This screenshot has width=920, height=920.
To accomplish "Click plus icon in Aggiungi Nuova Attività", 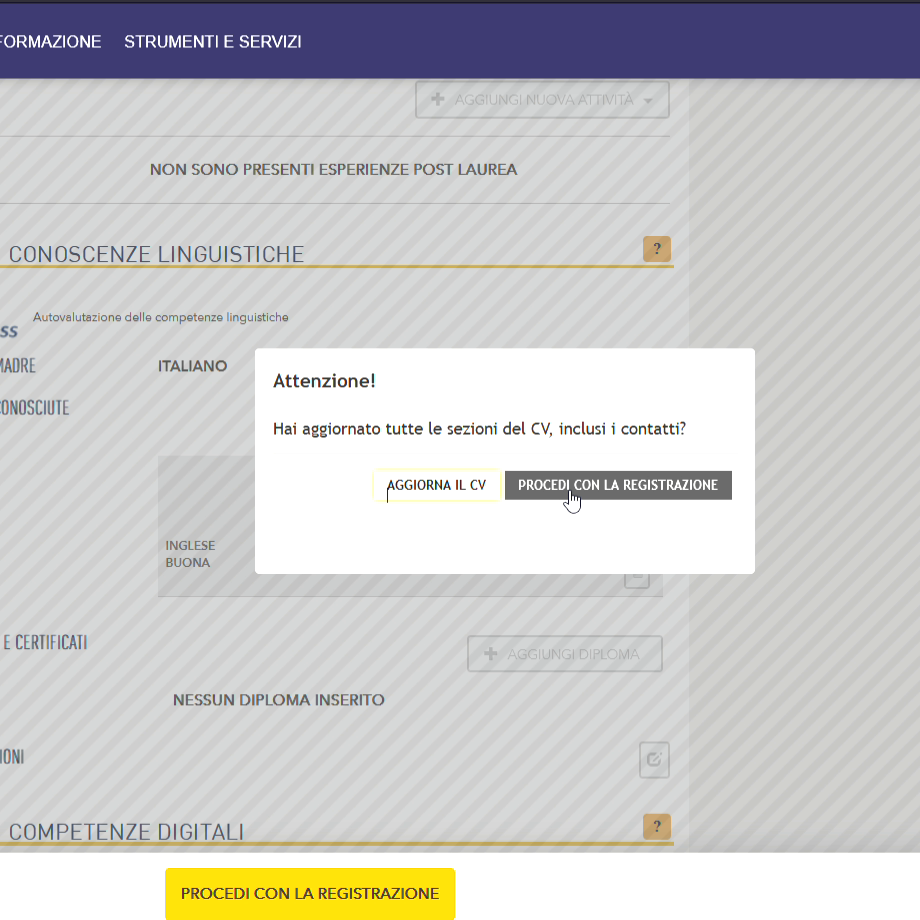I will [x=437, y=100].
